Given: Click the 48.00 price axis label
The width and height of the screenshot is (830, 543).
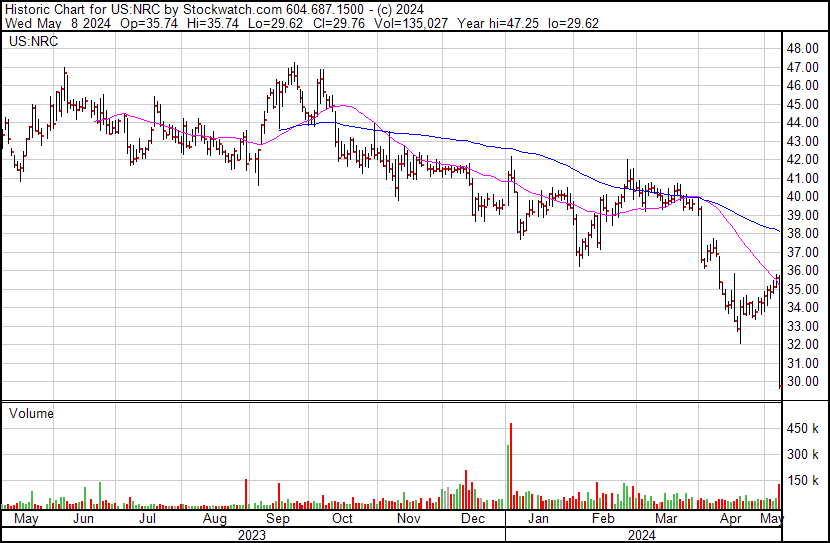Looking at the screenshot, I should point(803,48).
